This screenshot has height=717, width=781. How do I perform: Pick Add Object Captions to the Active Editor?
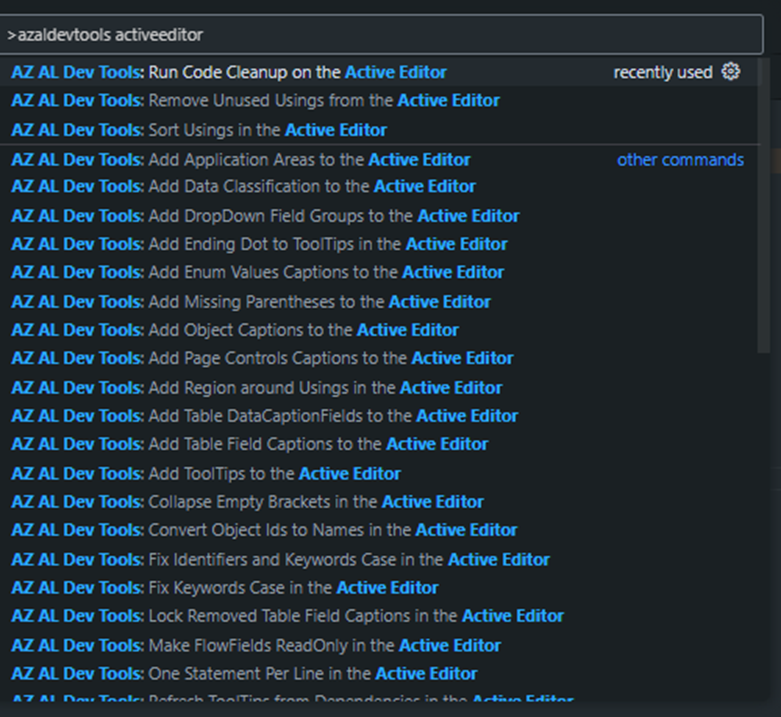point(380,330)
